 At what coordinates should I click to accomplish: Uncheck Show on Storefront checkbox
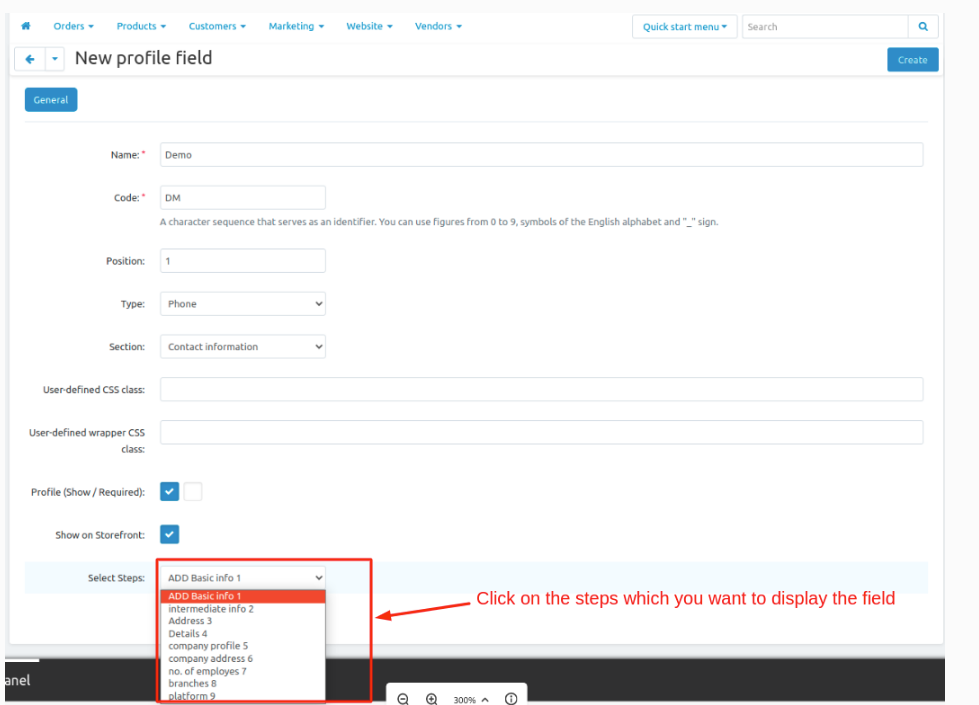[170, 535]
